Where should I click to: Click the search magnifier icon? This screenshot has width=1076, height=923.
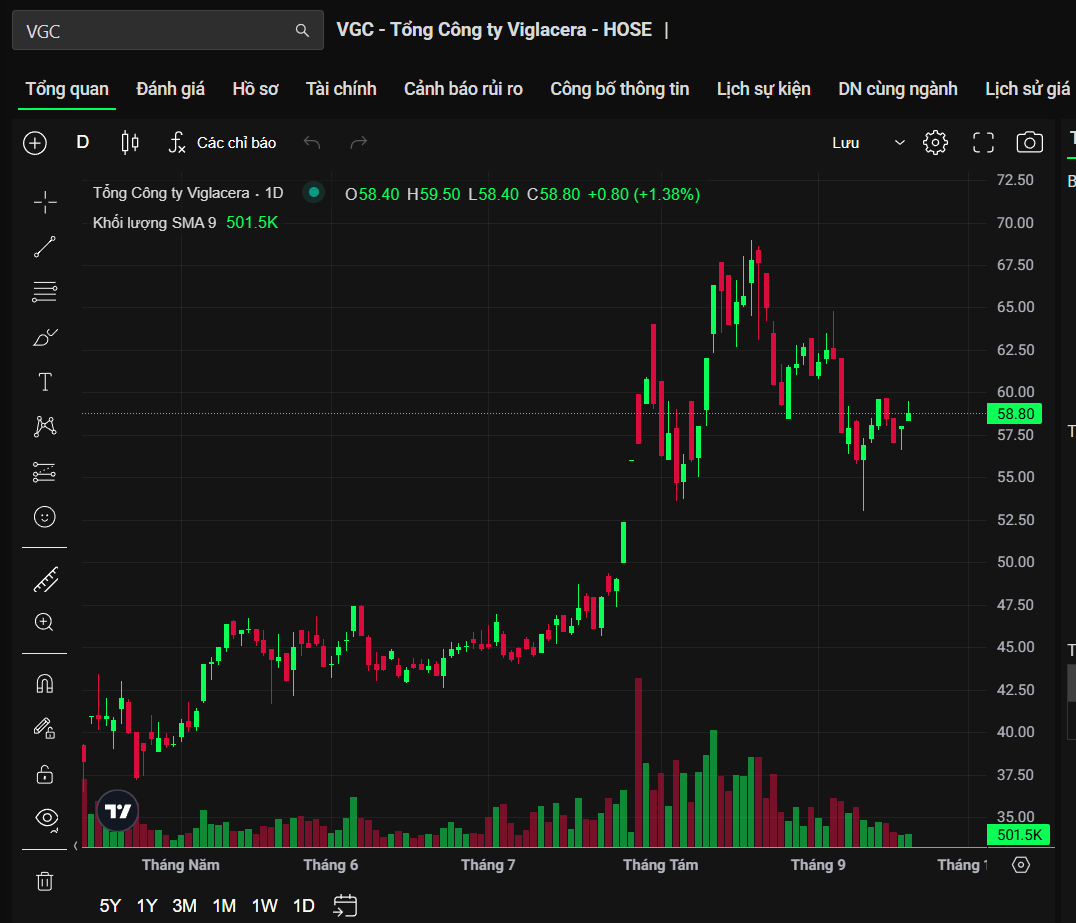(x=302, y=30)
